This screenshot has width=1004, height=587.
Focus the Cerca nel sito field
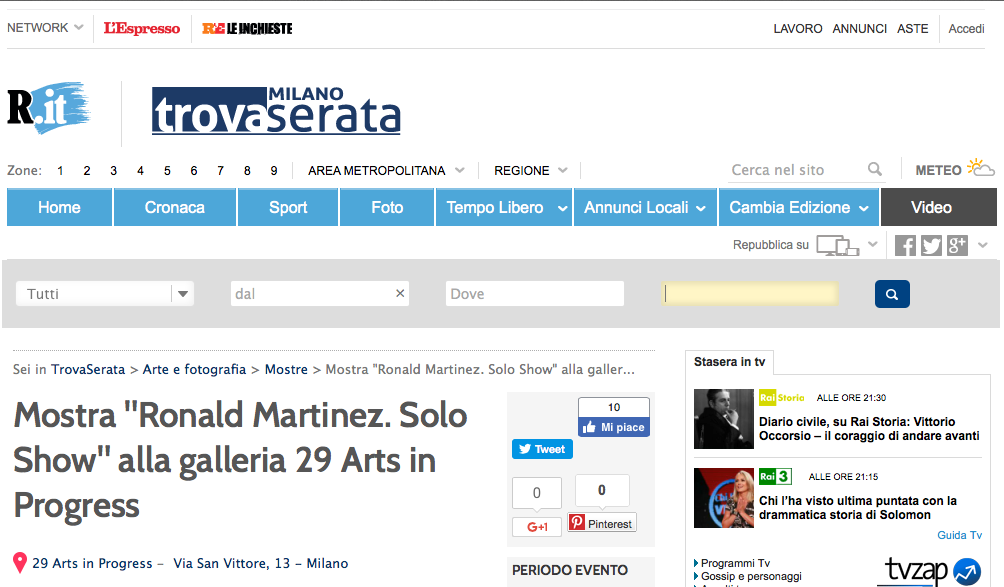click(797, 170)
